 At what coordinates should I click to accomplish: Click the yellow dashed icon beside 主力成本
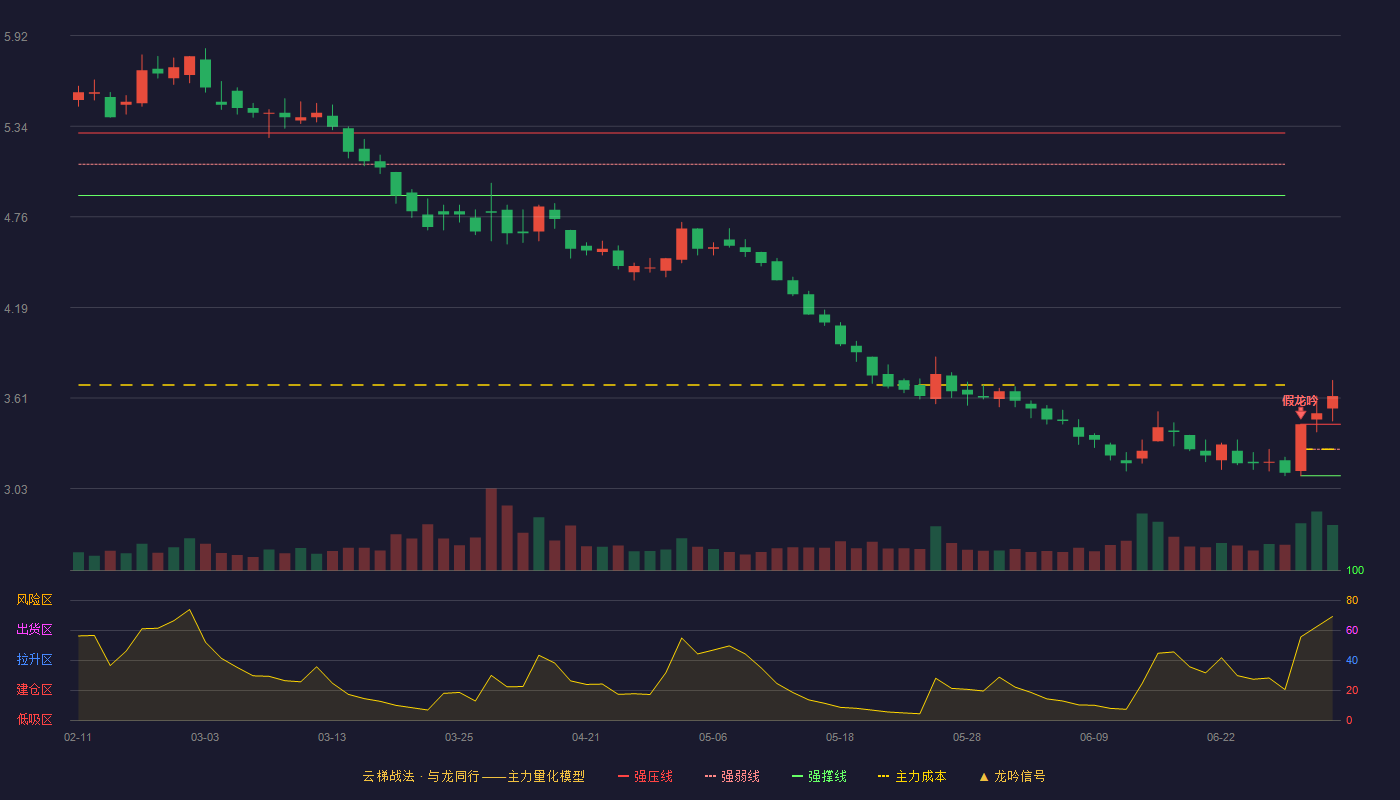coord(884,777)
